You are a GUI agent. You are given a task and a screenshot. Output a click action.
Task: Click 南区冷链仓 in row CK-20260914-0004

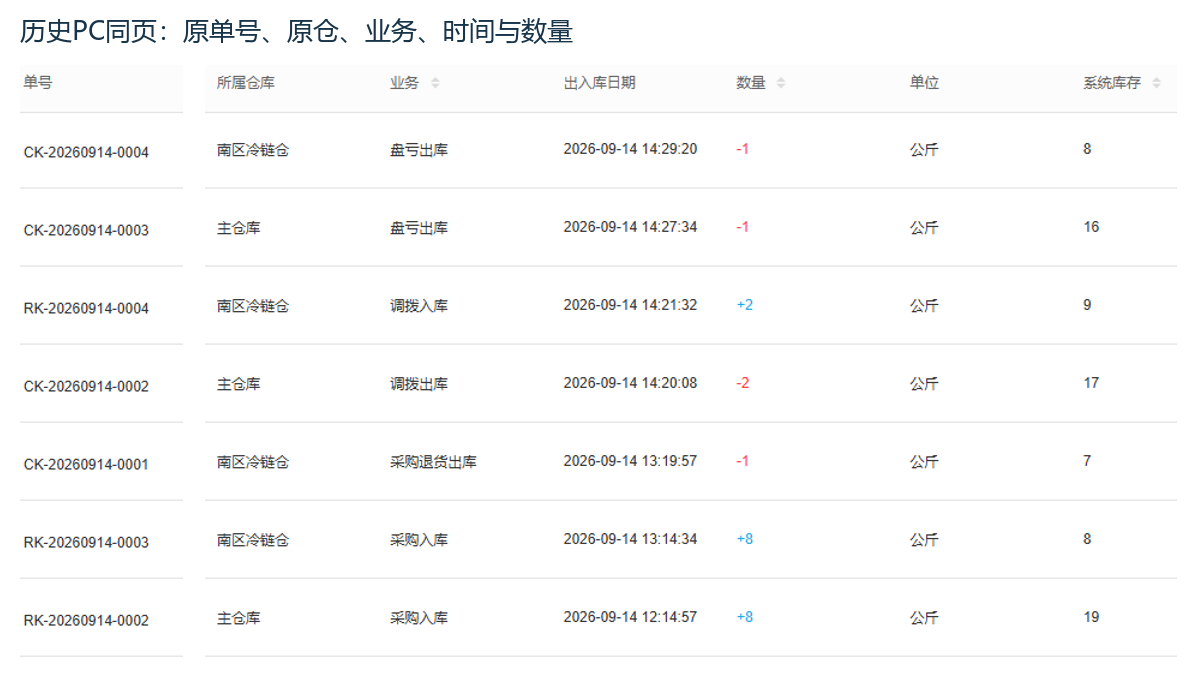pyautogui.click(x=253, y=150)
